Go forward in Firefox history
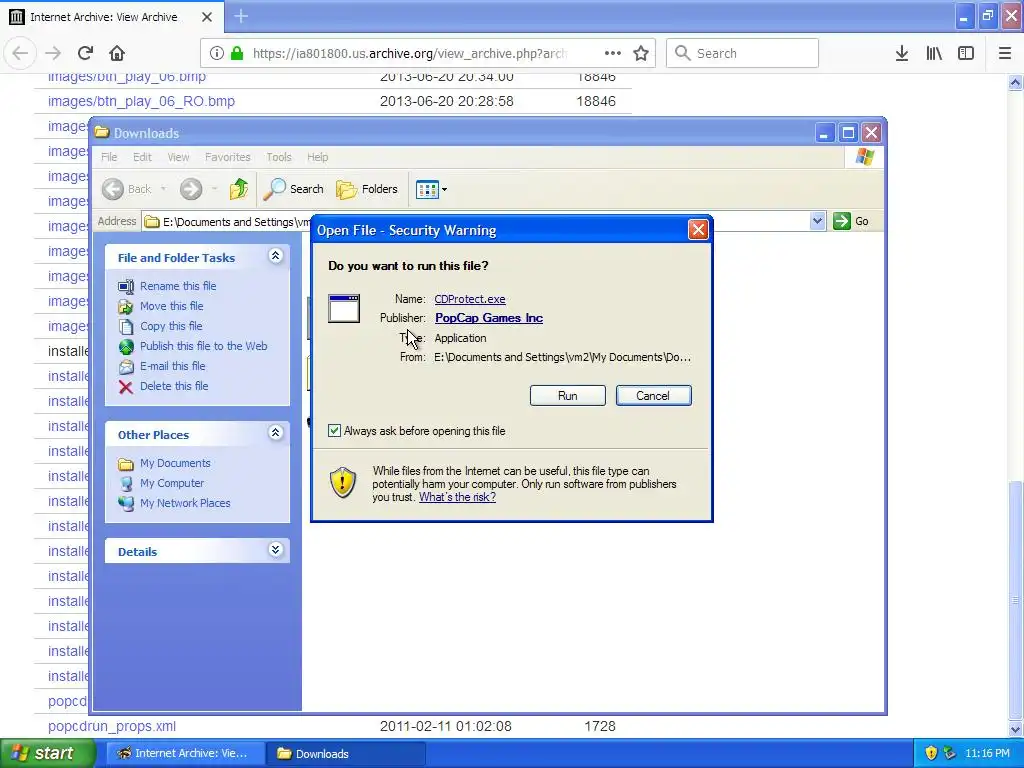This screenshot has height=768, width=1024. (x=53, y=54)
